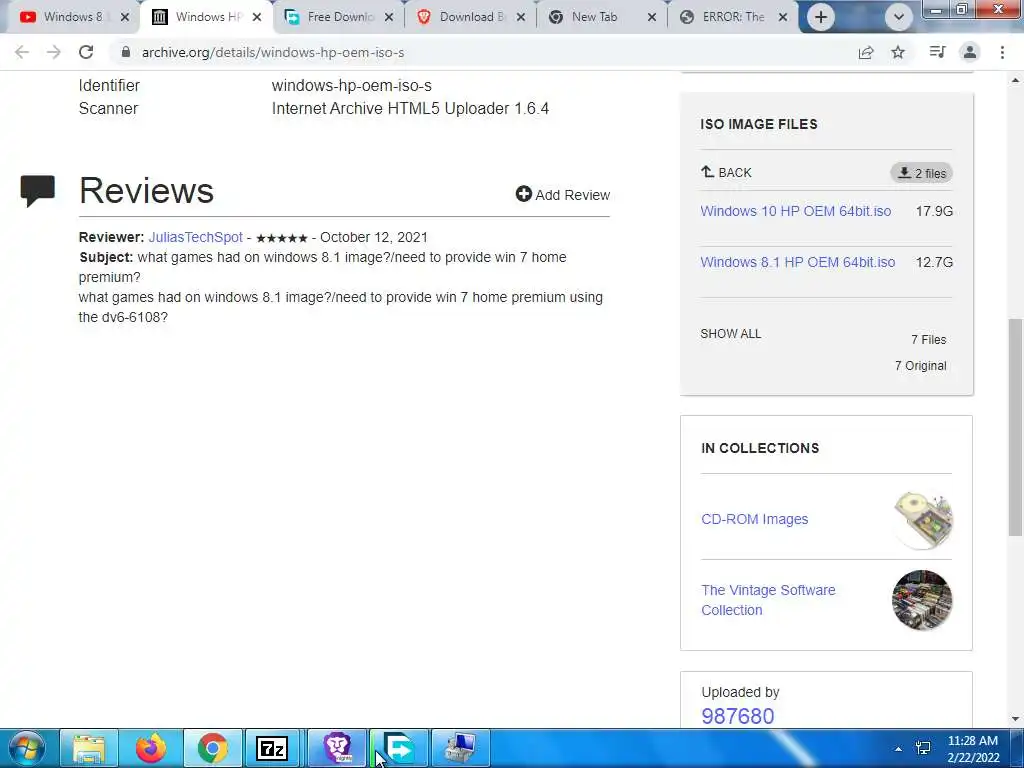Image resolution: width=1024 pixels, height=768 pixels.
Task: Click the Reviews speech bubble icon
Action: point(37,191)
